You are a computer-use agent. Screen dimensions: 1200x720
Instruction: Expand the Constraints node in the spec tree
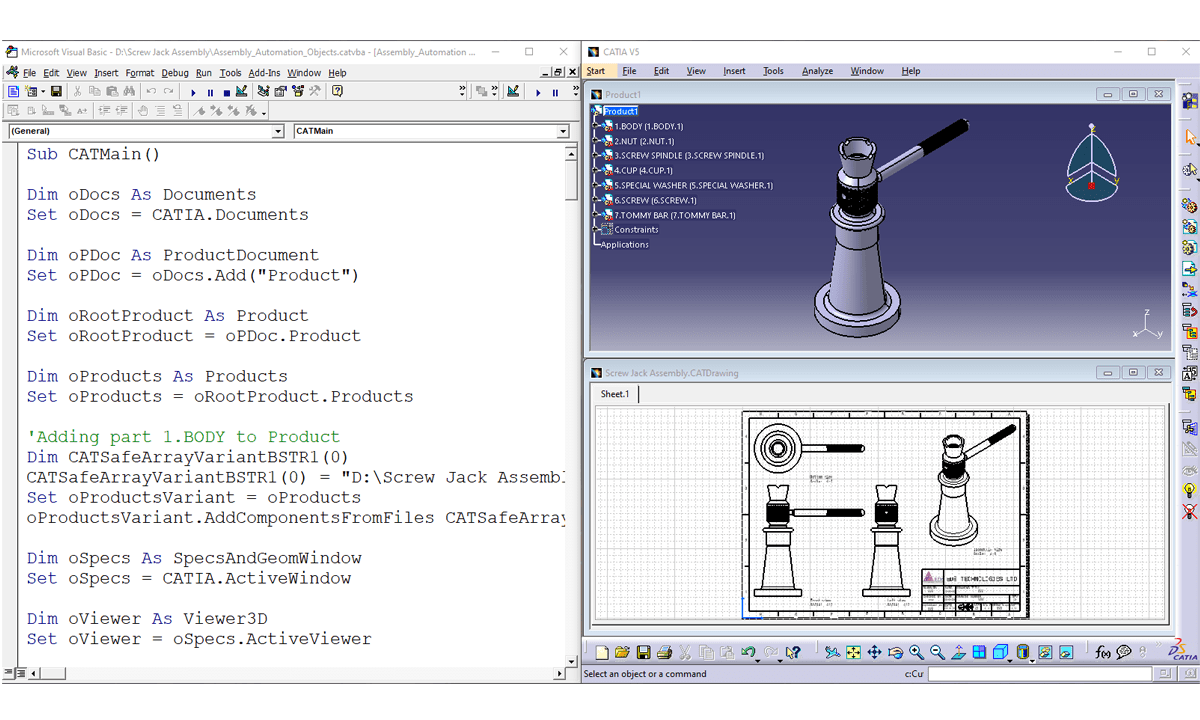coord(597,229)
